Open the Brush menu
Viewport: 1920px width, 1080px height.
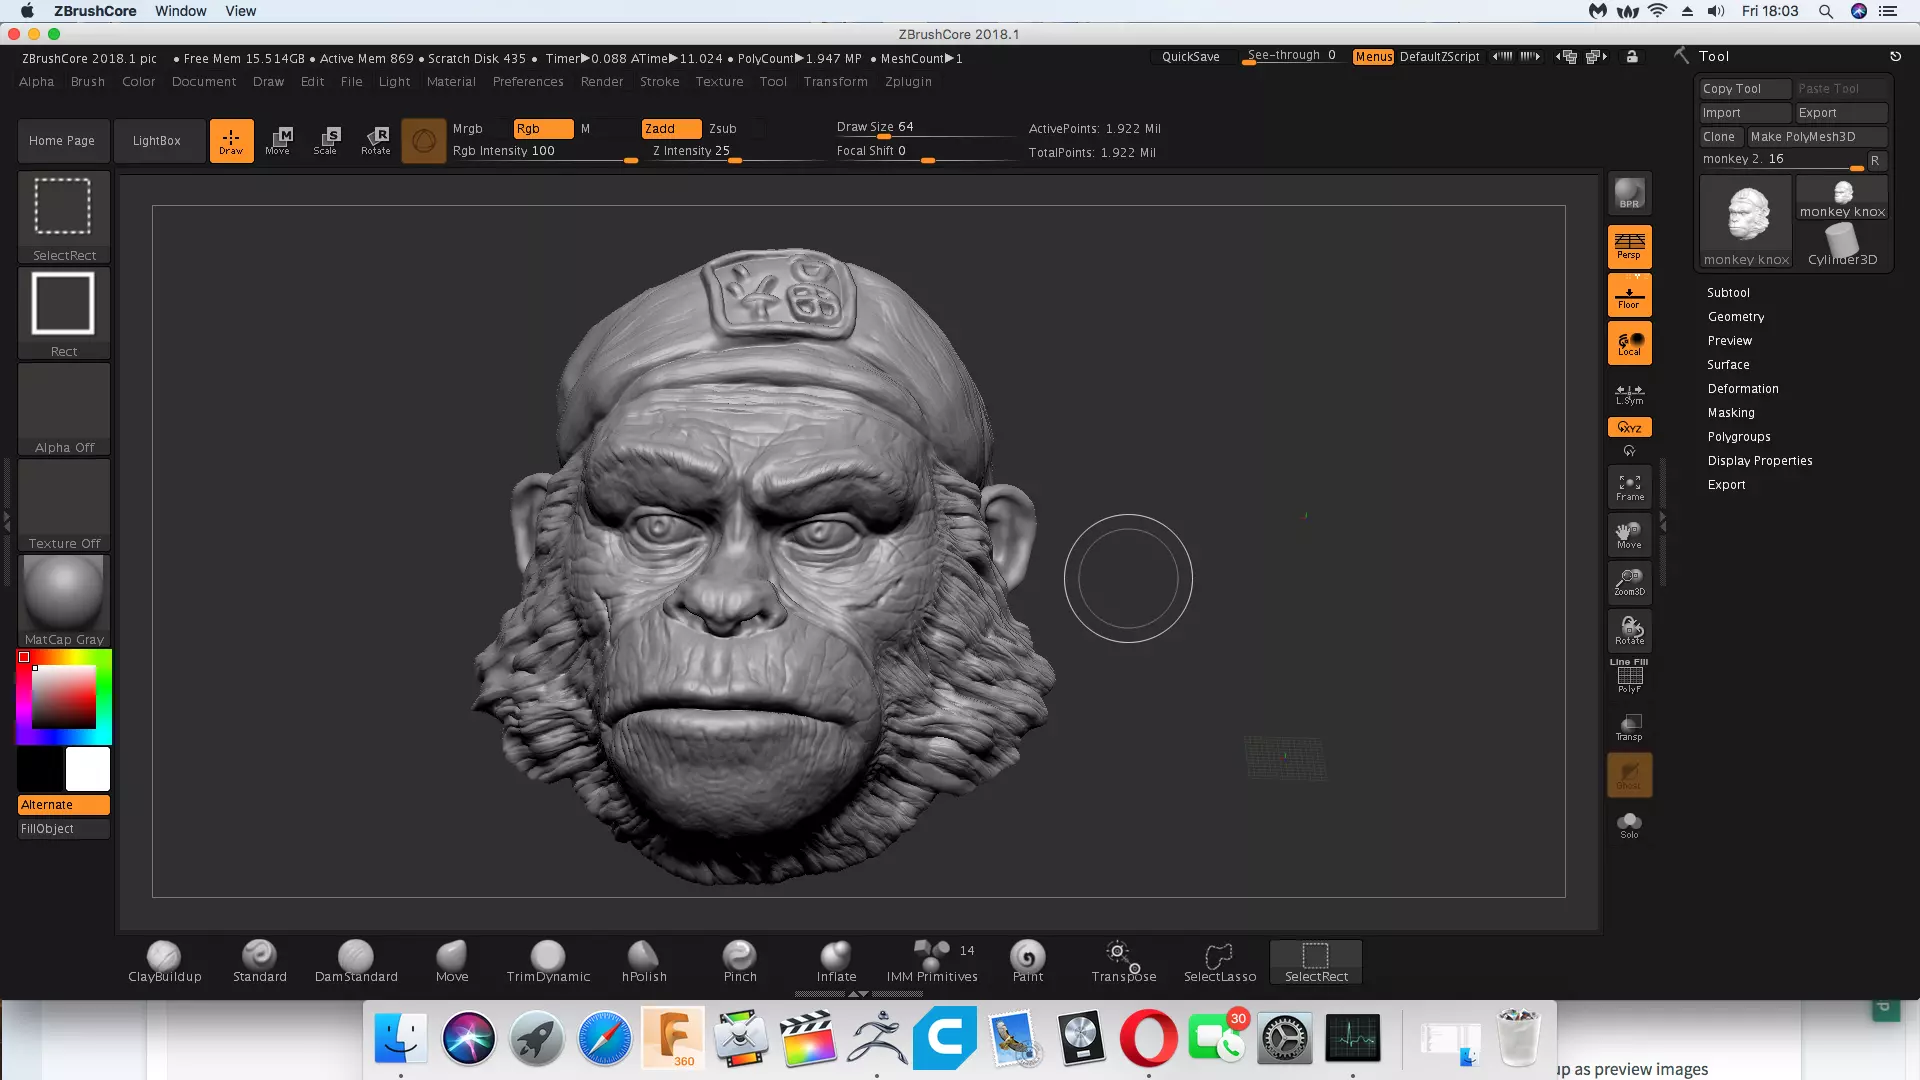coord(88,82)
